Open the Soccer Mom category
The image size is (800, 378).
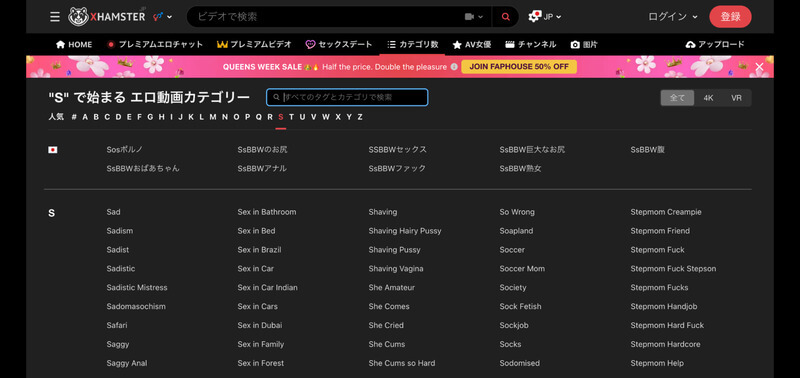tap(522, 268)
